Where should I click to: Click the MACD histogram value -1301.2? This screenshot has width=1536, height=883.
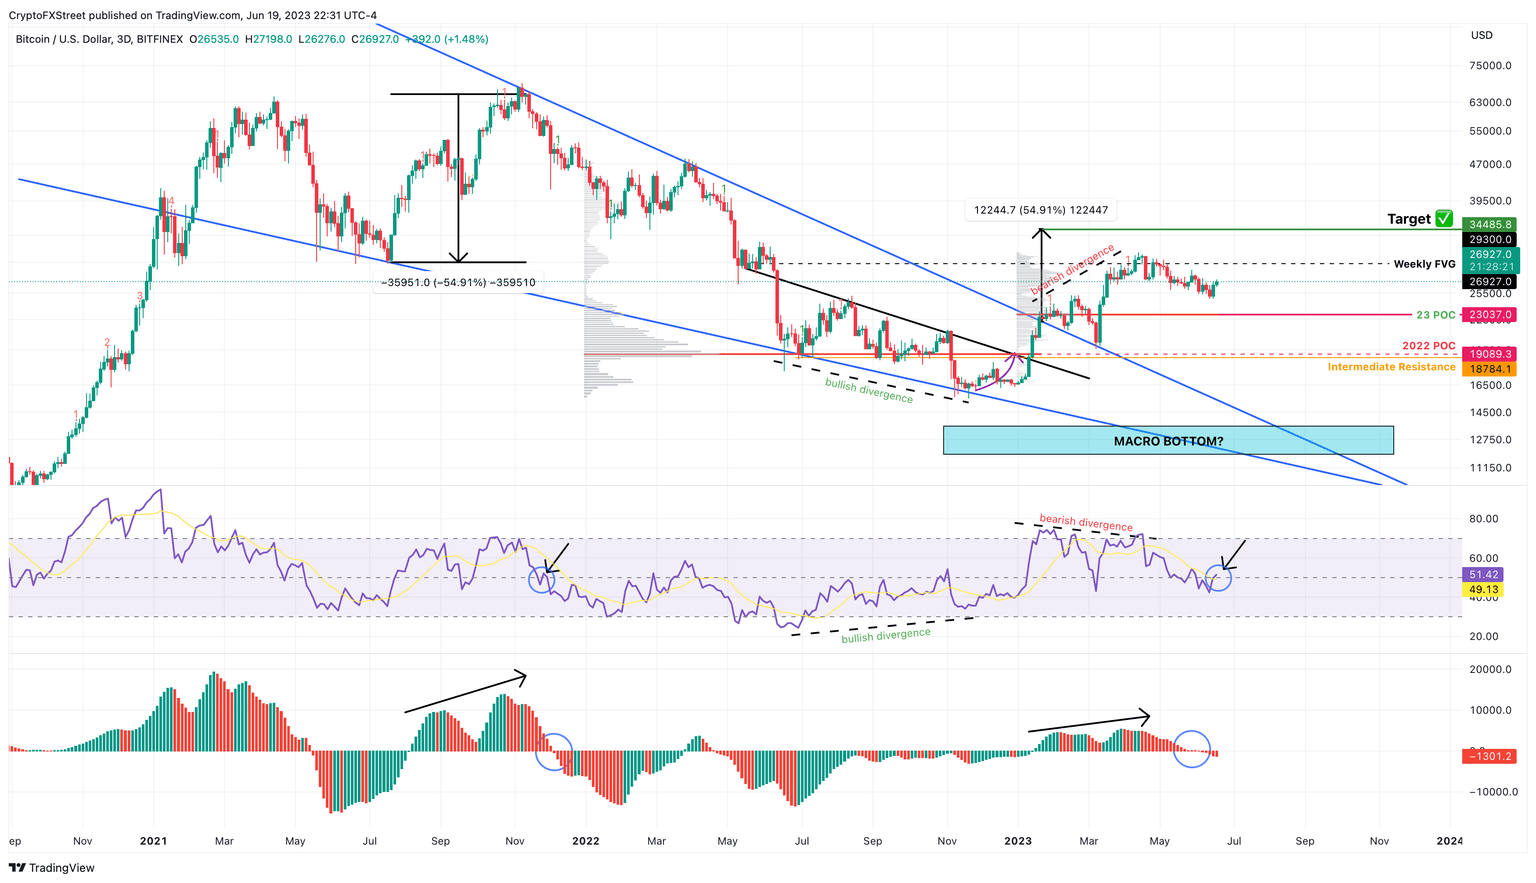(x=1489, y=758)
